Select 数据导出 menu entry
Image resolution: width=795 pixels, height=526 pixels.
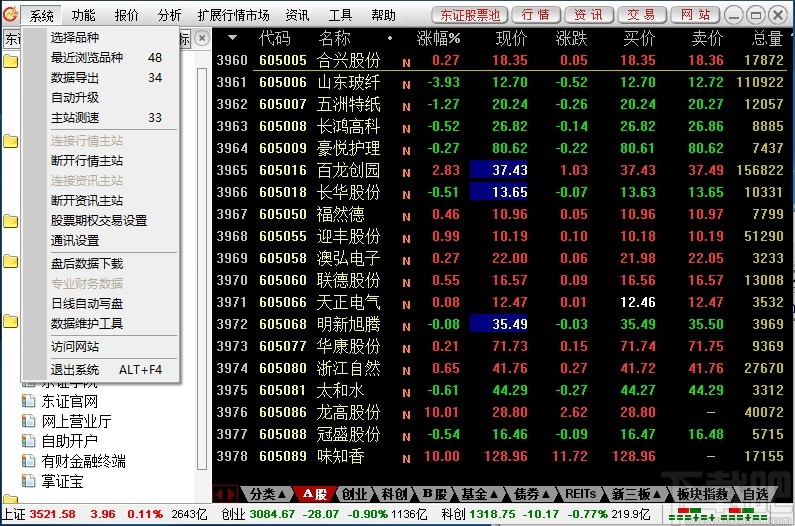point(100,78)
